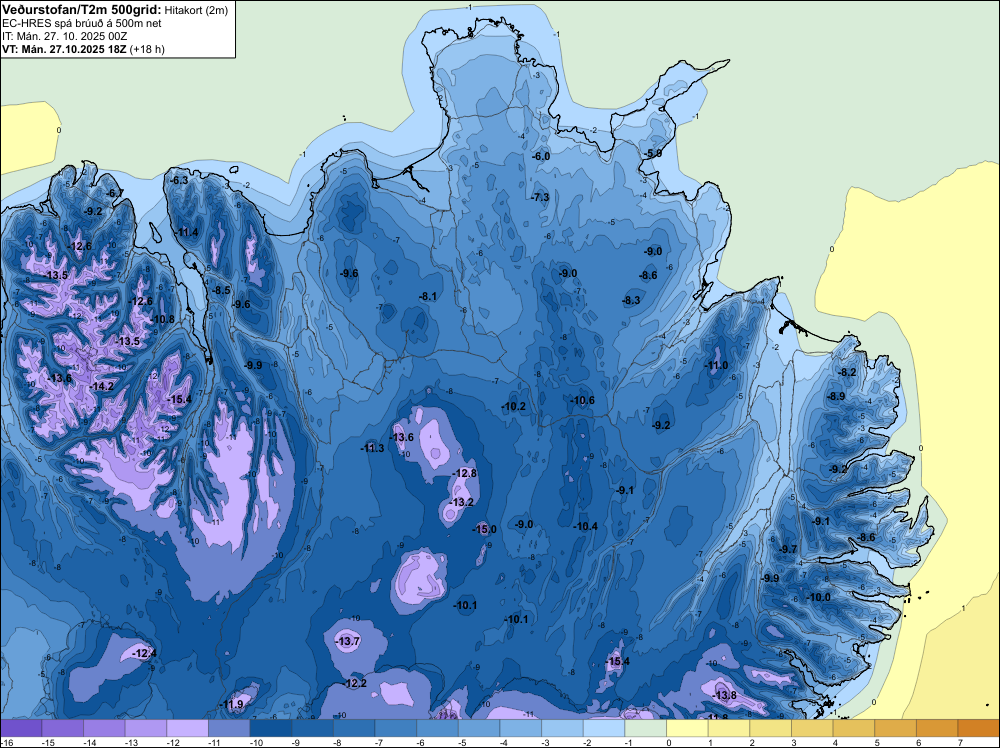Click the -10.6 temperature label

pos(583,400)
